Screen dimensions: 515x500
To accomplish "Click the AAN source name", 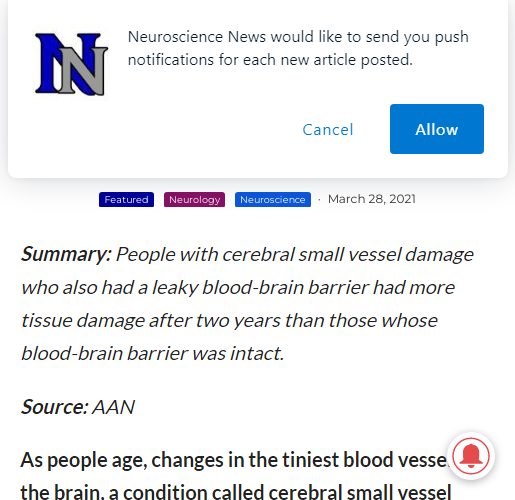I will click(113, 407).
